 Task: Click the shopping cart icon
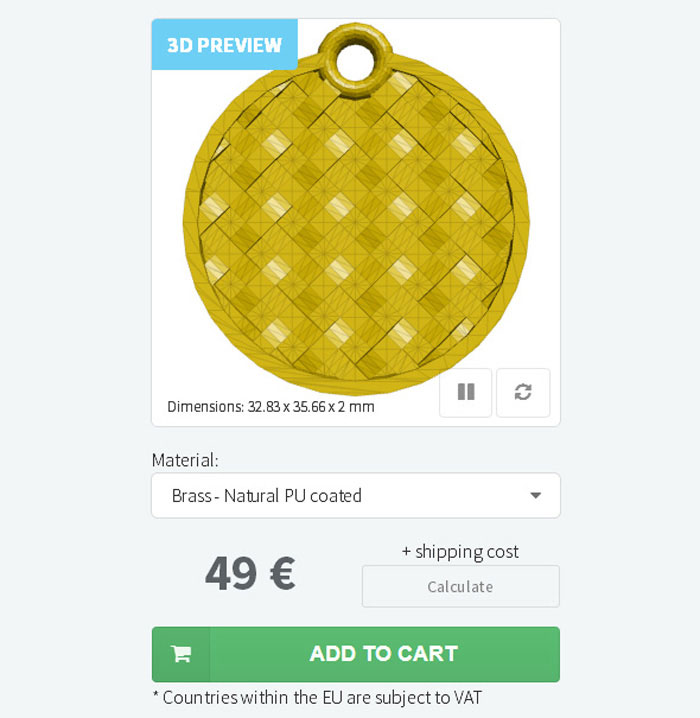(x=181, y=654)
